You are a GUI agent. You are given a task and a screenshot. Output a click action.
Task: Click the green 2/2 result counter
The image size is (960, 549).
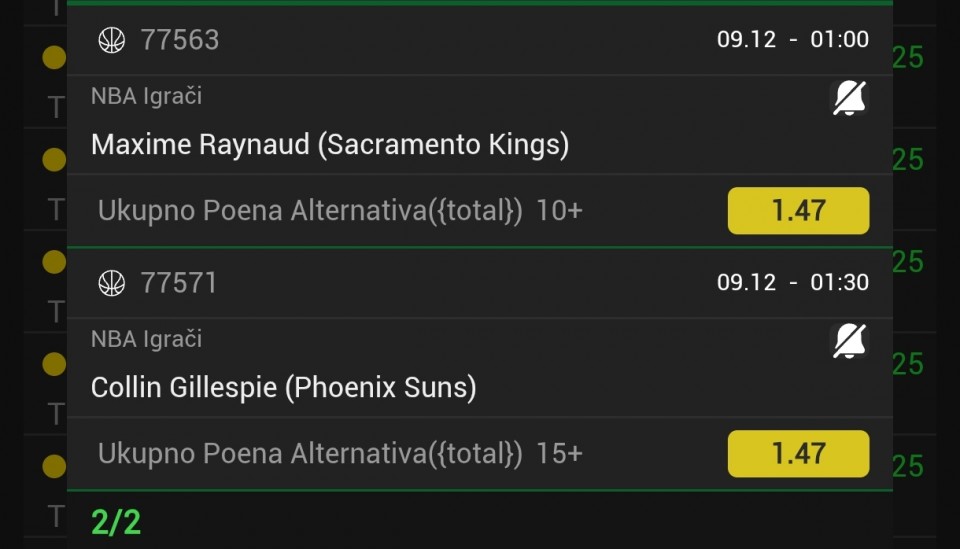[116, 521]
